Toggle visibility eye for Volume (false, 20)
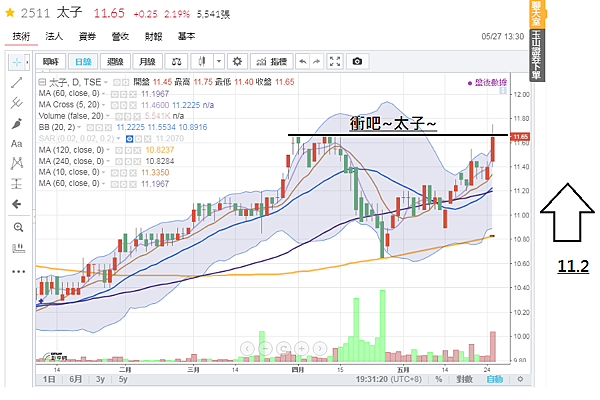 point(118,116)
